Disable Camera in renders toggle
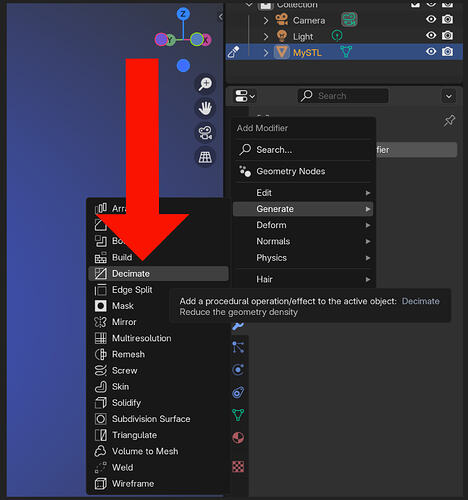The image size is (468, 500). tap(447, 19)
